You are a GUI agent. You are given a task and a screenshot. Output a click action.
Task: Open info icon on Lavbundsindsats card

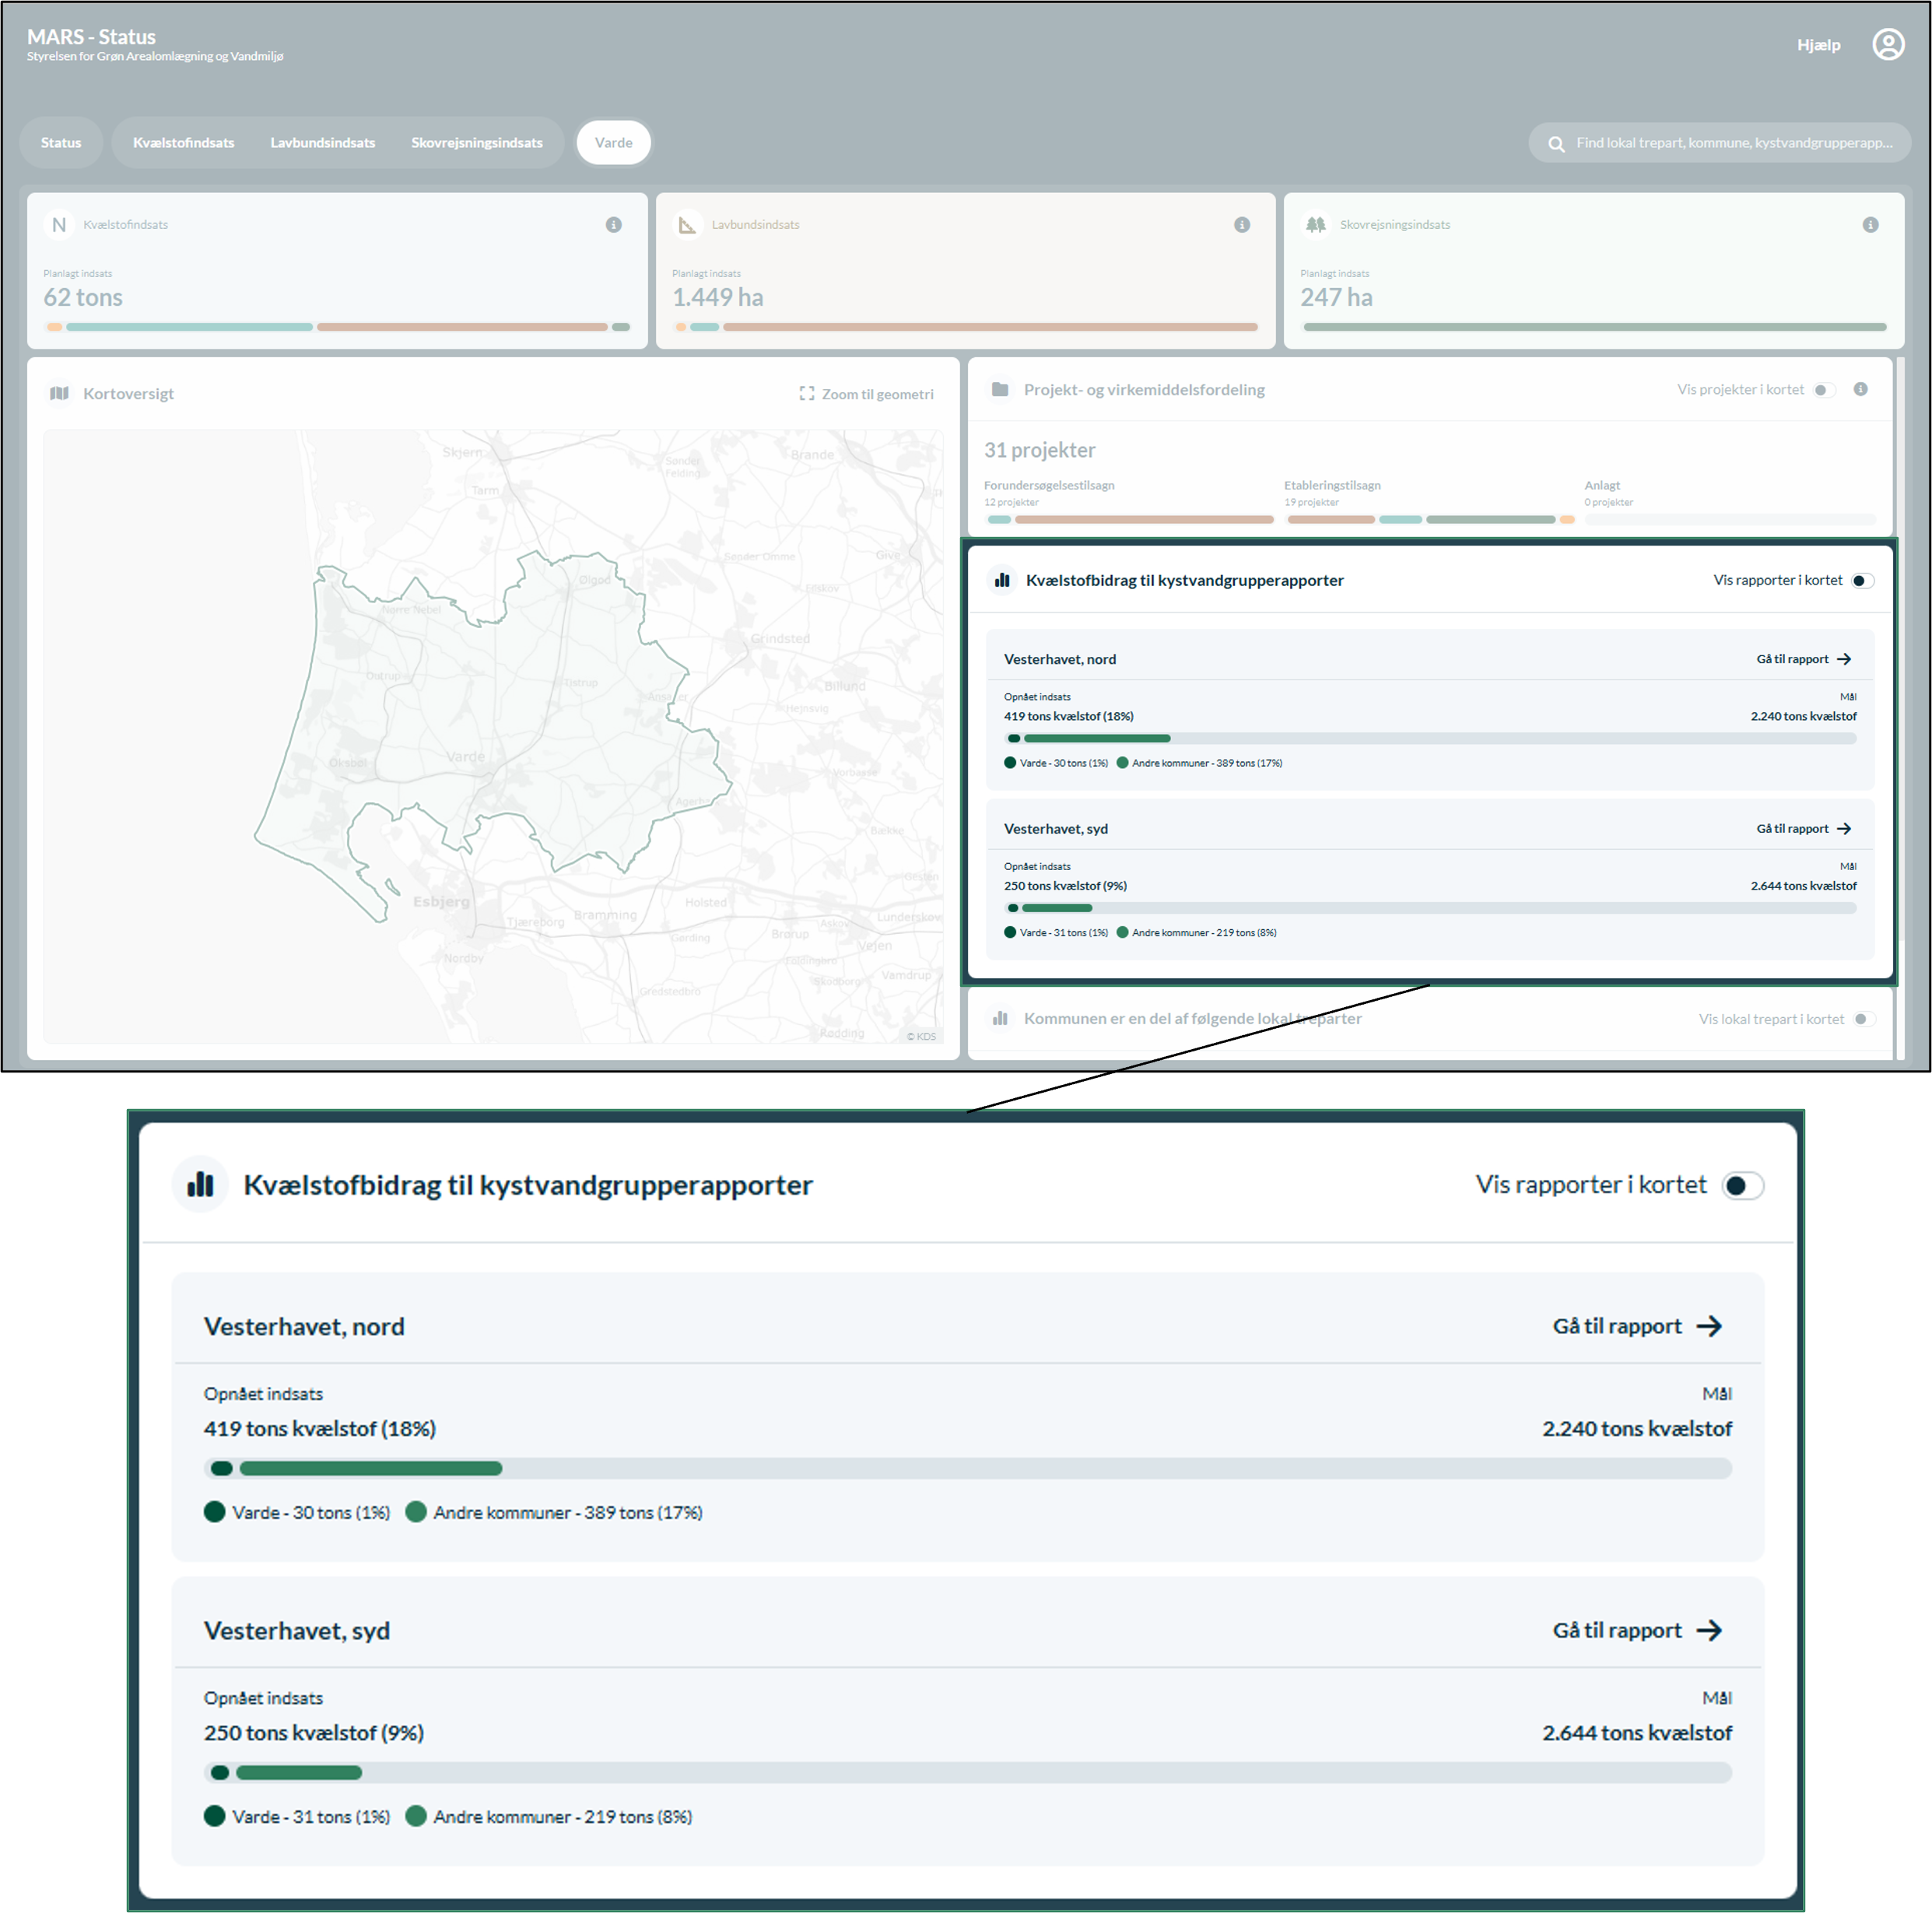[1242, 225]
